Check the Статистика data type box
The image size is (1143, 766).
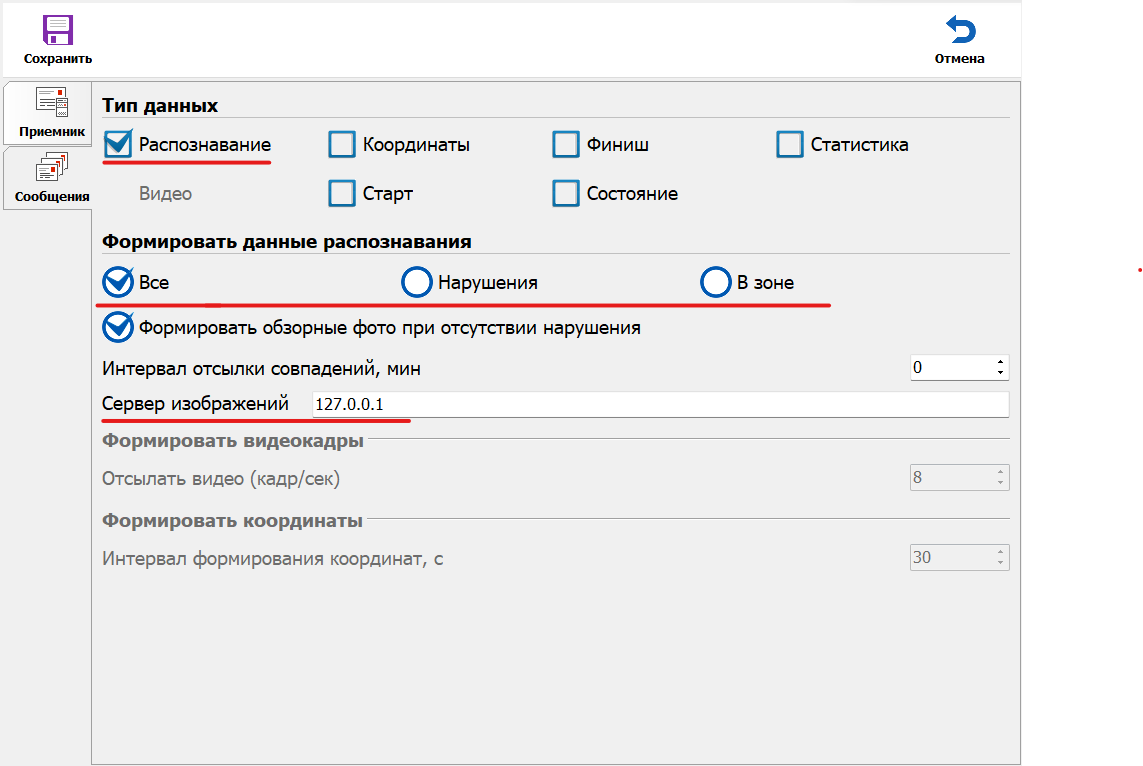coord(790,145)
